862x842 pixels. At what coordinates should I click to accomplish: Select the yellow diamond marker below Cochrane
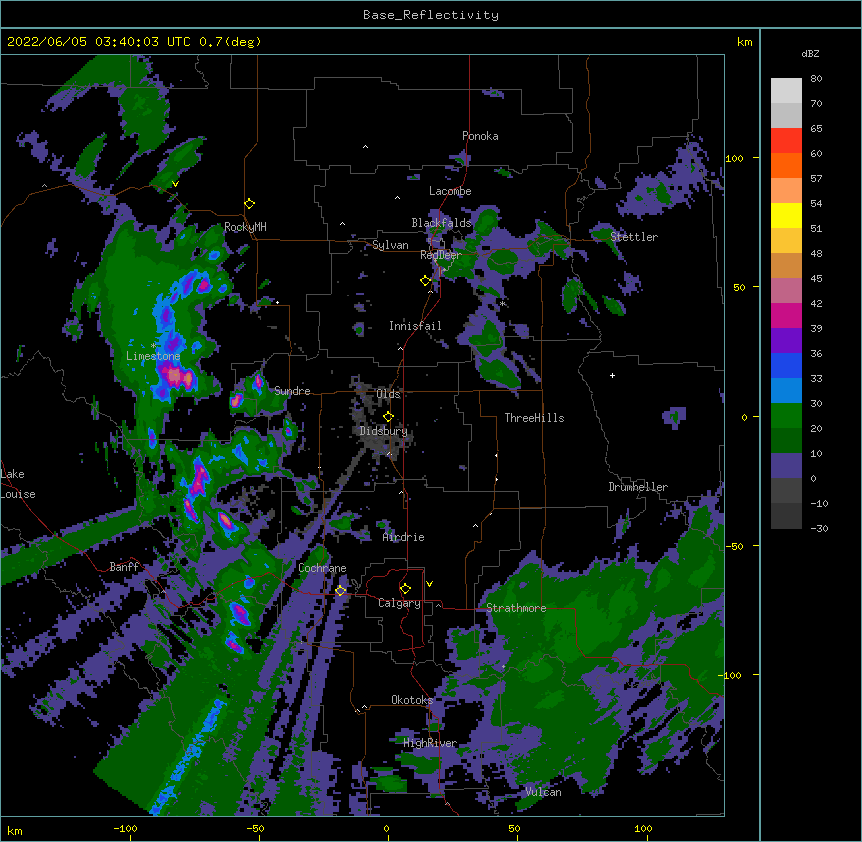(340, 590)
